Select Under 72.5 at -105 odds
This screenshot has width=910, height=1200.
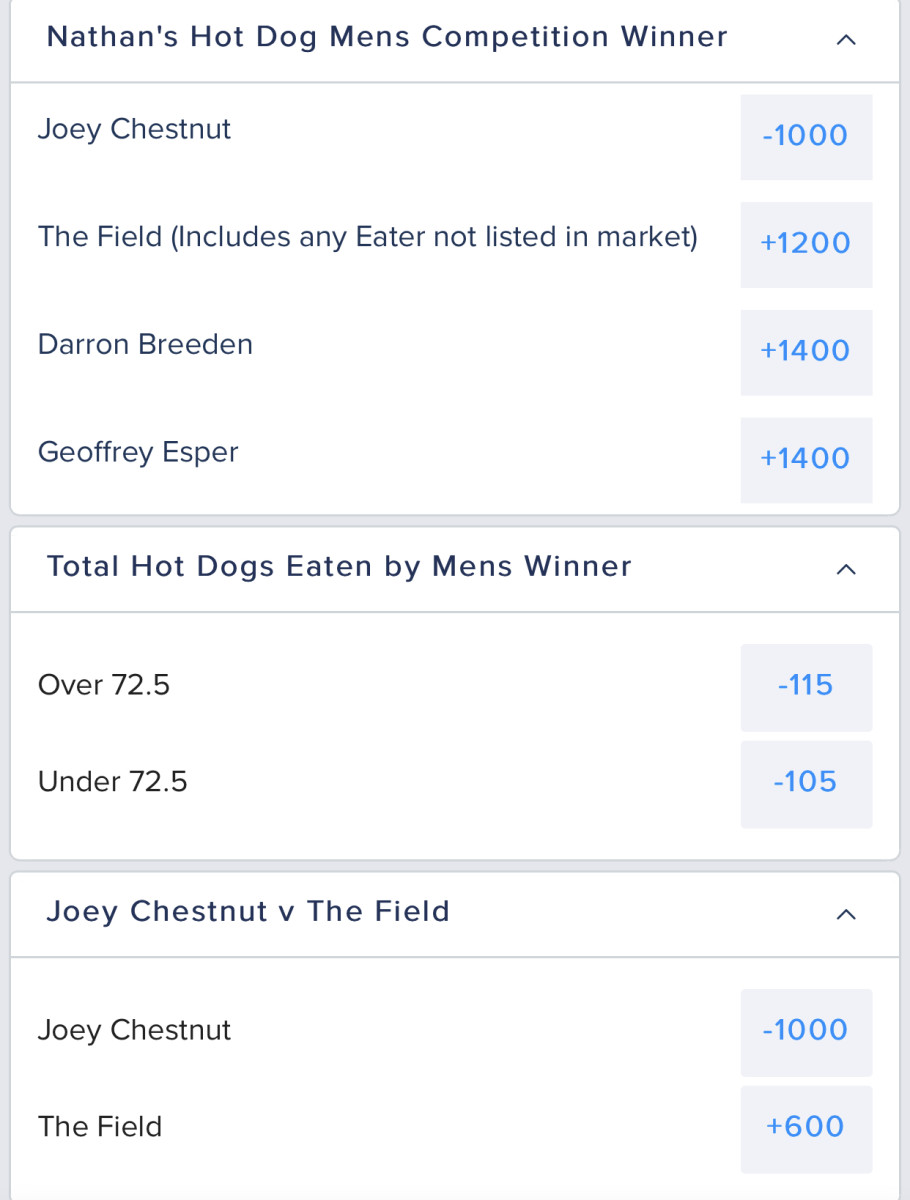pyautogui.click(x=806, y=783)
